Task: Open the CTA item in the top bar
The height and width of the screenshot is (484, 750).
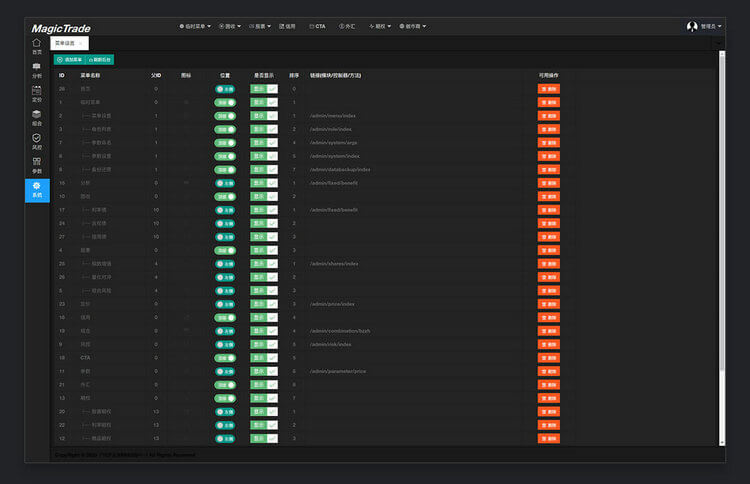Action: click(318, 26)
